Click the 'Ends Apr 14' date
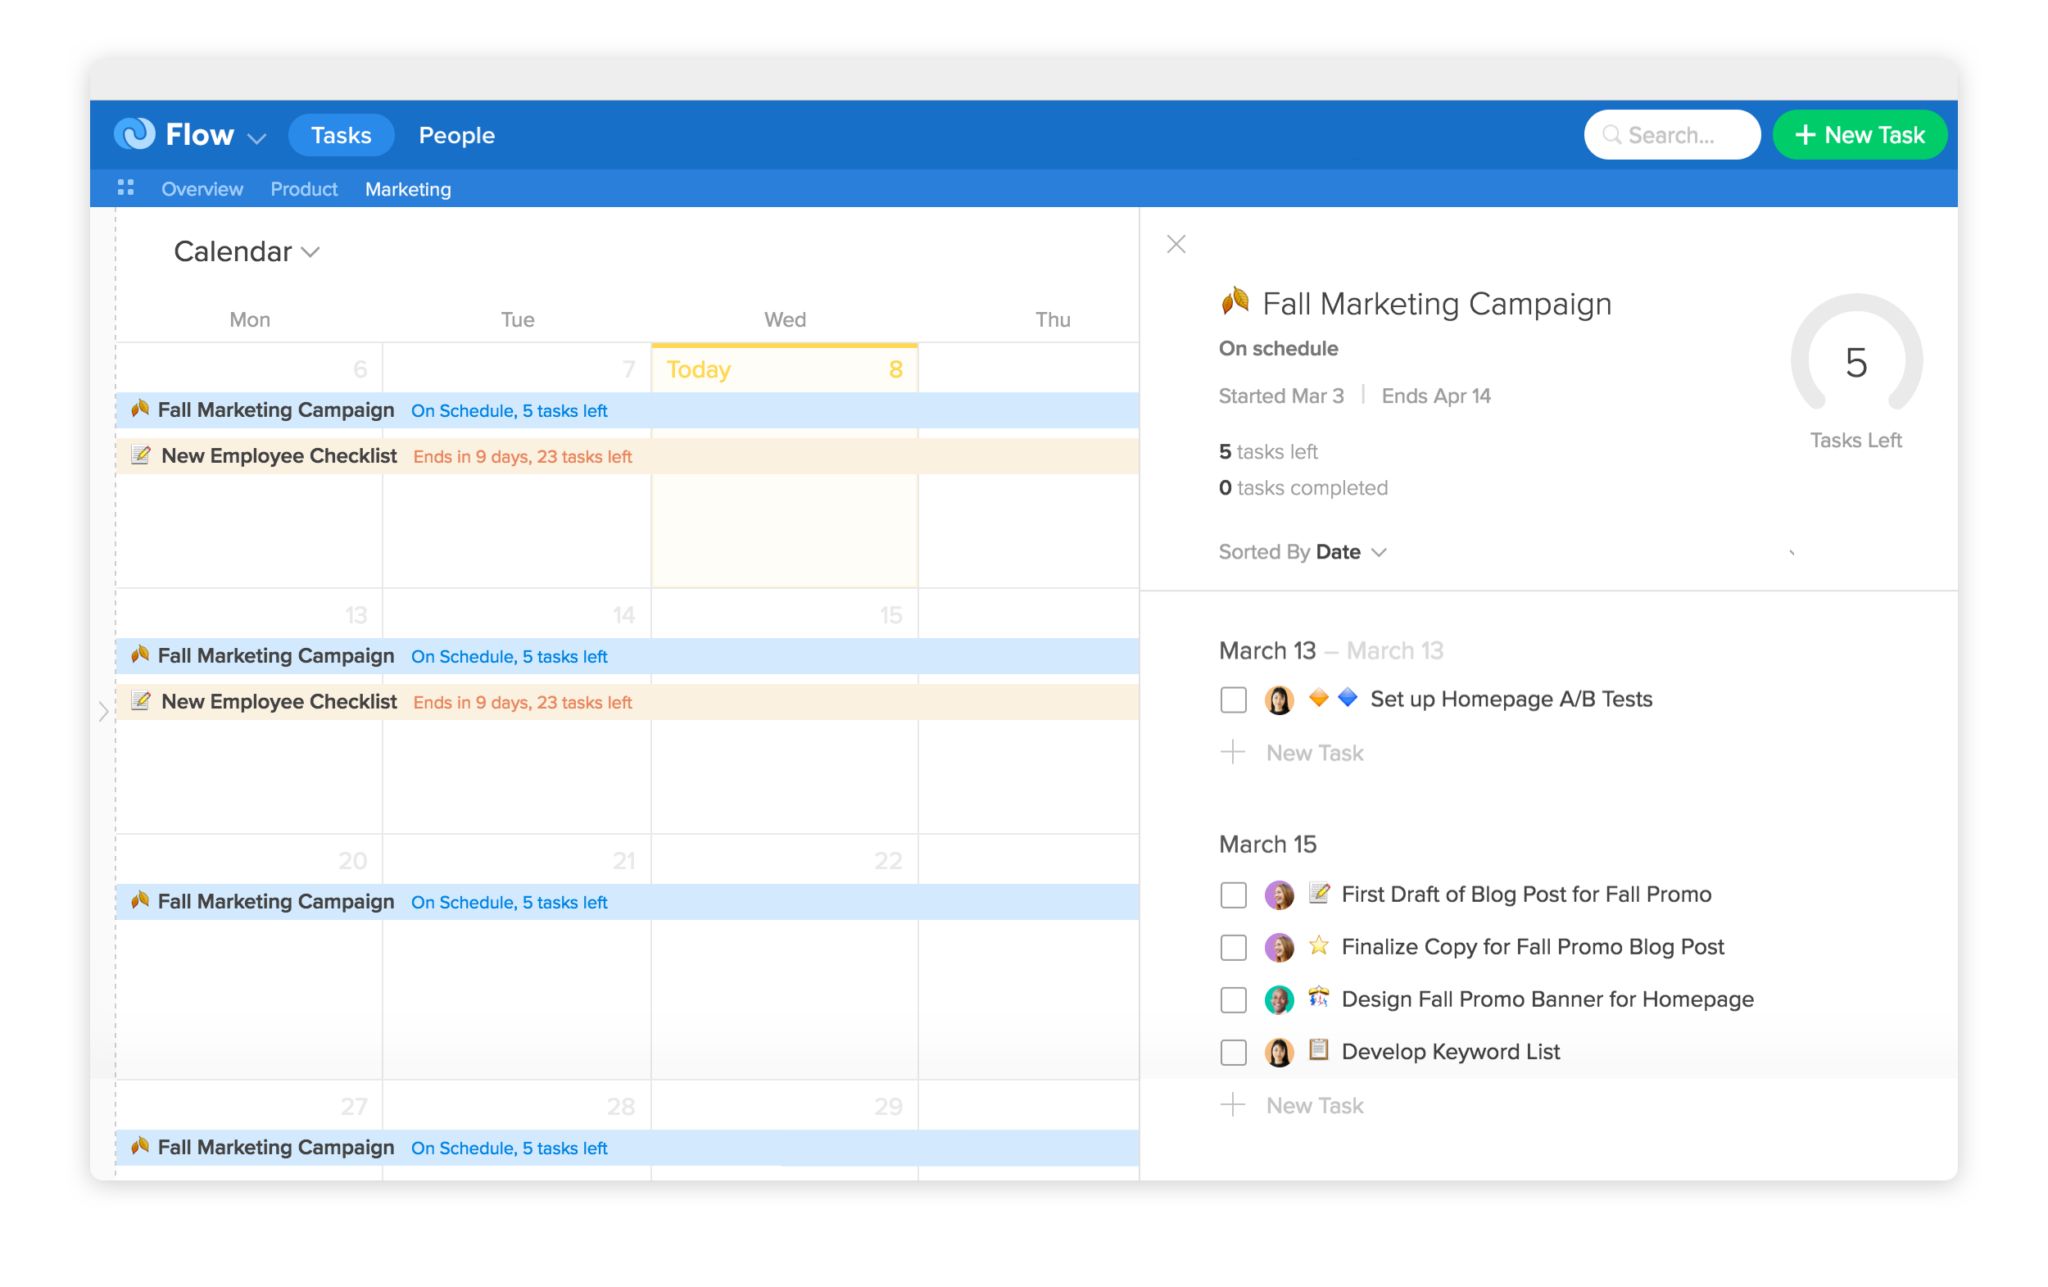Image resolution: width=2048 pixels, height=1287 pixels. (x=1436, y=396)
